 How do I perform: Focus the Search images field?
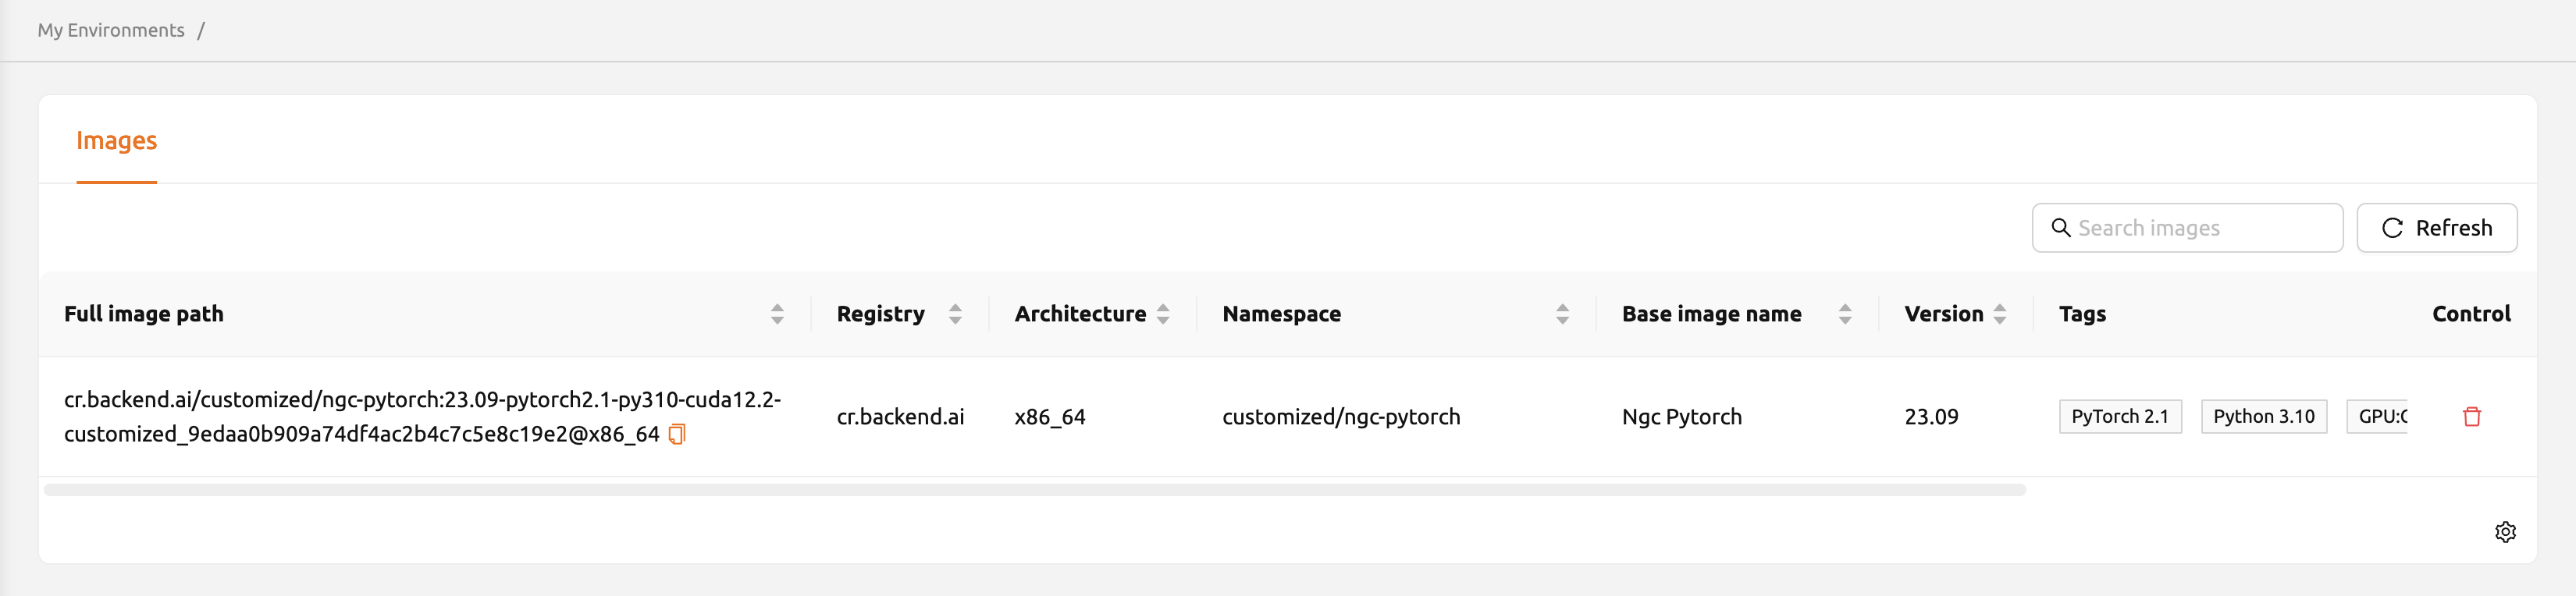tap(2187, 228)
